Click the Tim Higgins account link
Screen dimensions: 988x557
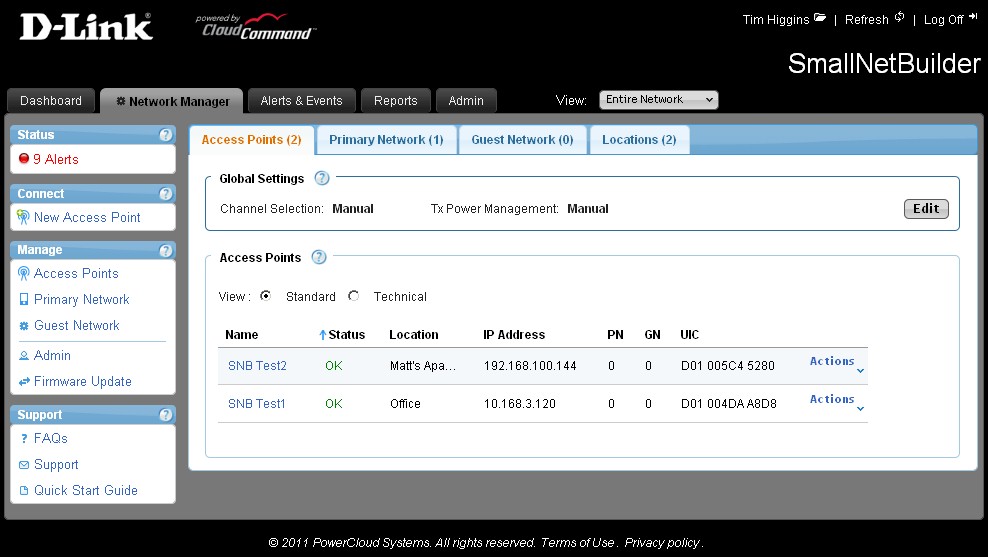(x=776, y=20)
